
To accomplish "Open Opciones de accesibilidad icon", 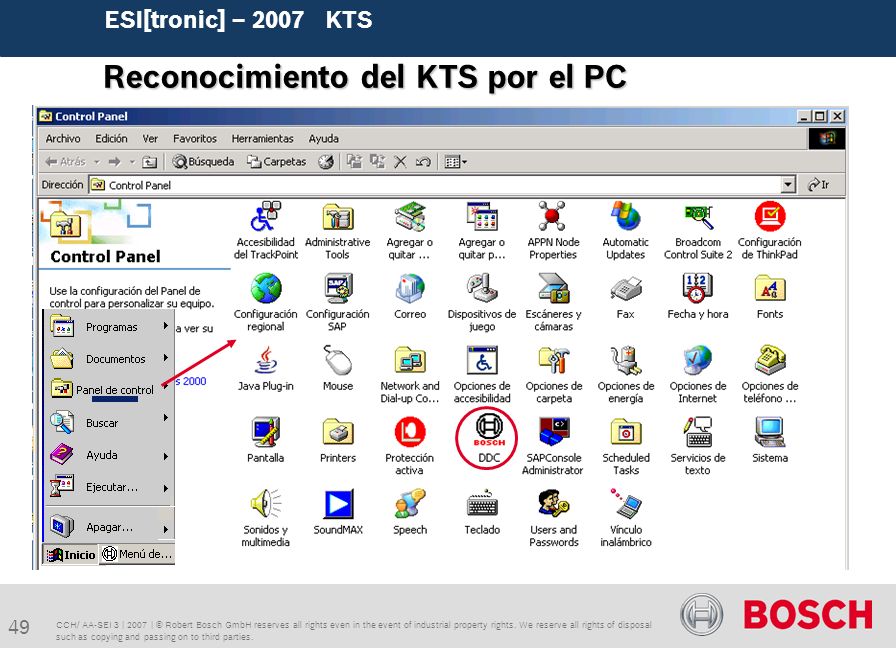I will coord(482,361).
